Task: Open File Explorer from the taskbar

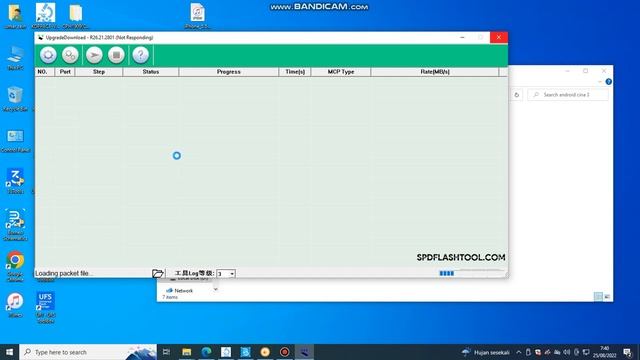Action: pyautogui.click(x=187, y=352)
